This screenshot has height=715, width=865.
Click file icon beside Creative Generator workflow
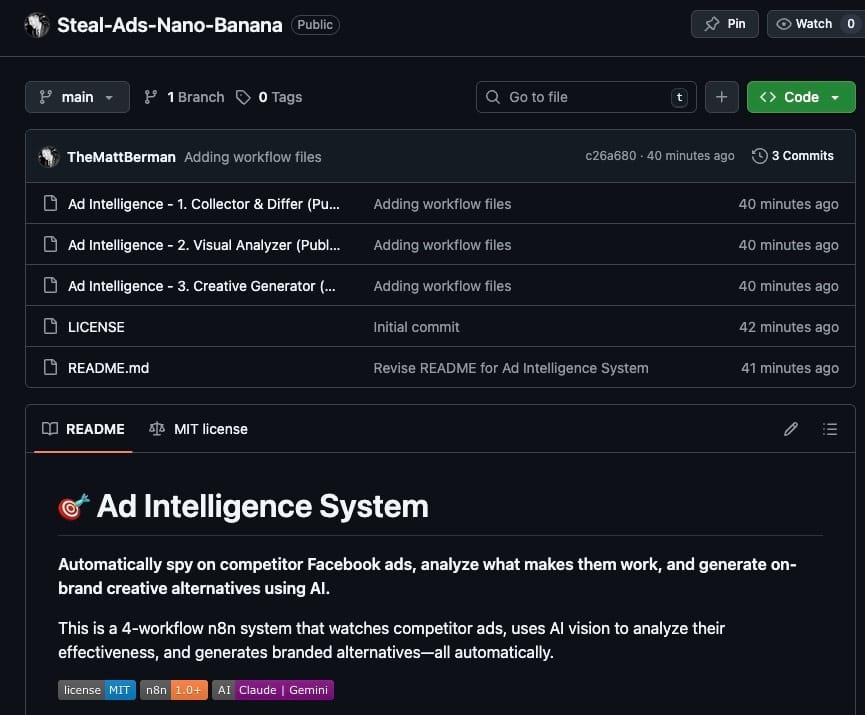coord(50,286)
